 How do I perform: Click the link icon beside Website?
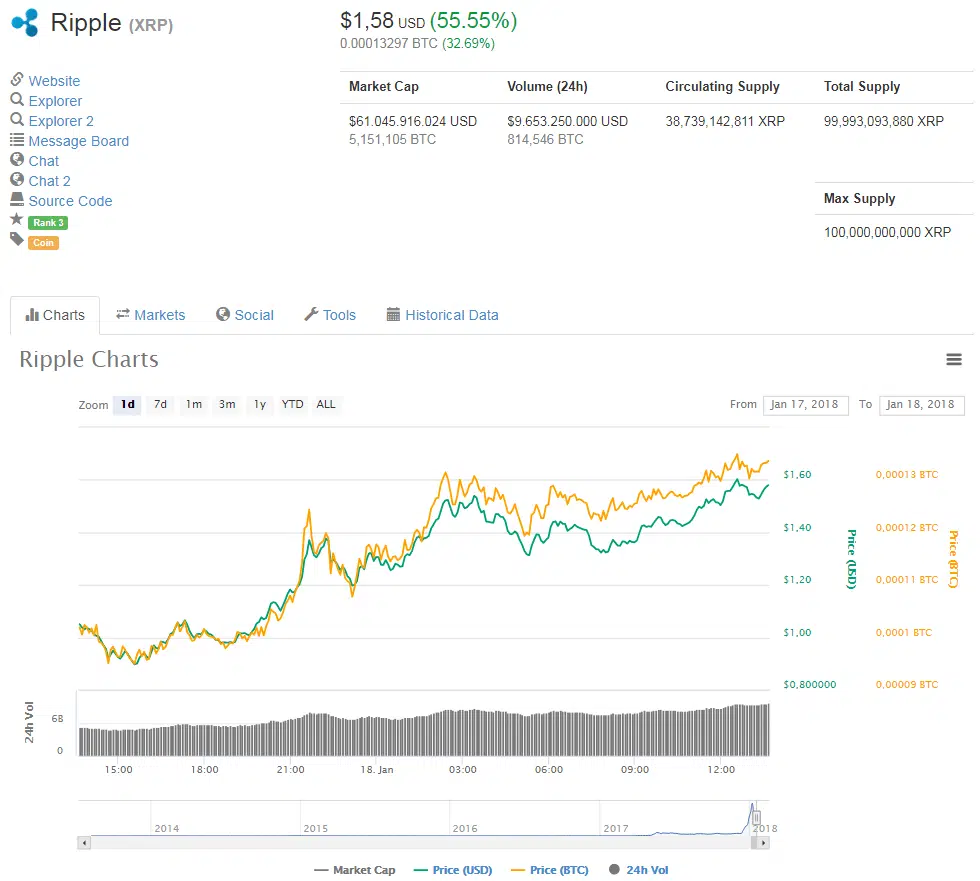17,79
